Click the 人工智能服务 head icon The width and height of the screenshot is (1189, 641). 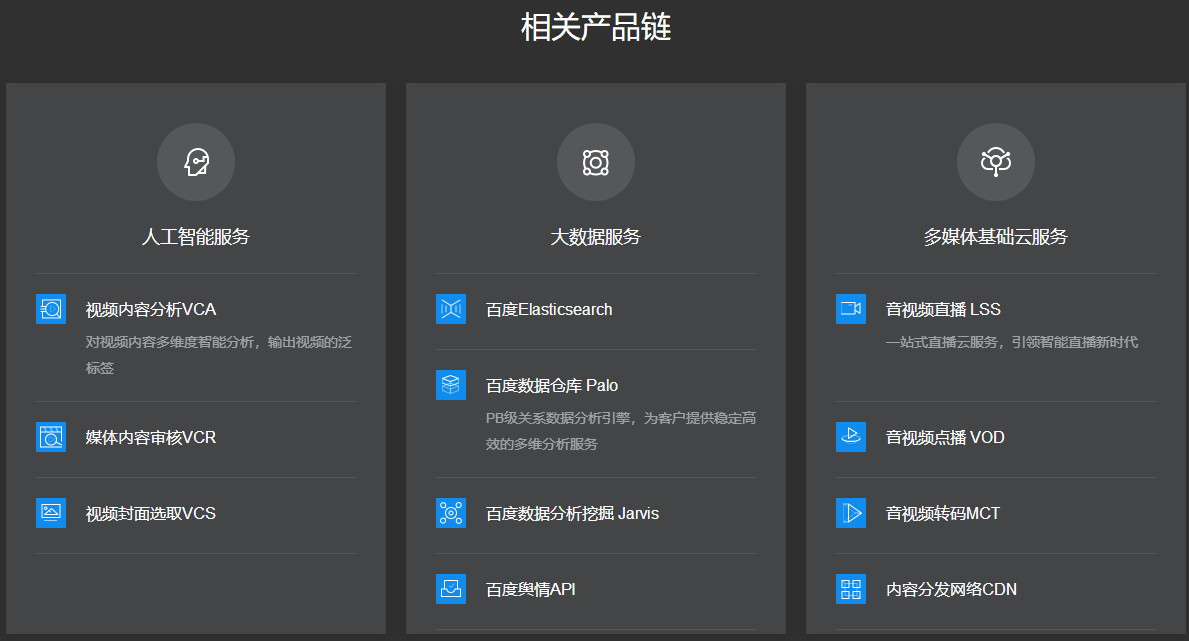tap(196, 162)
